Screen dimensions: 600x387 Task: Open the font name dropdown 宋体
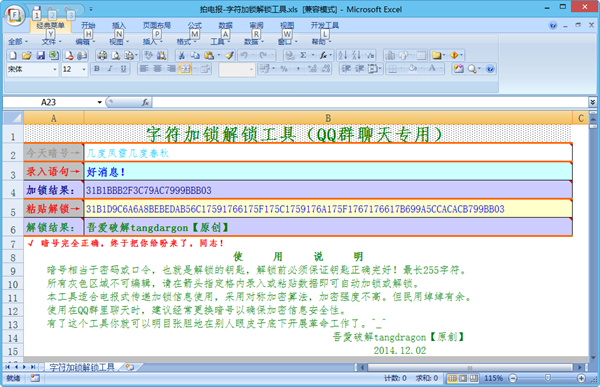[x=33, y=69]
